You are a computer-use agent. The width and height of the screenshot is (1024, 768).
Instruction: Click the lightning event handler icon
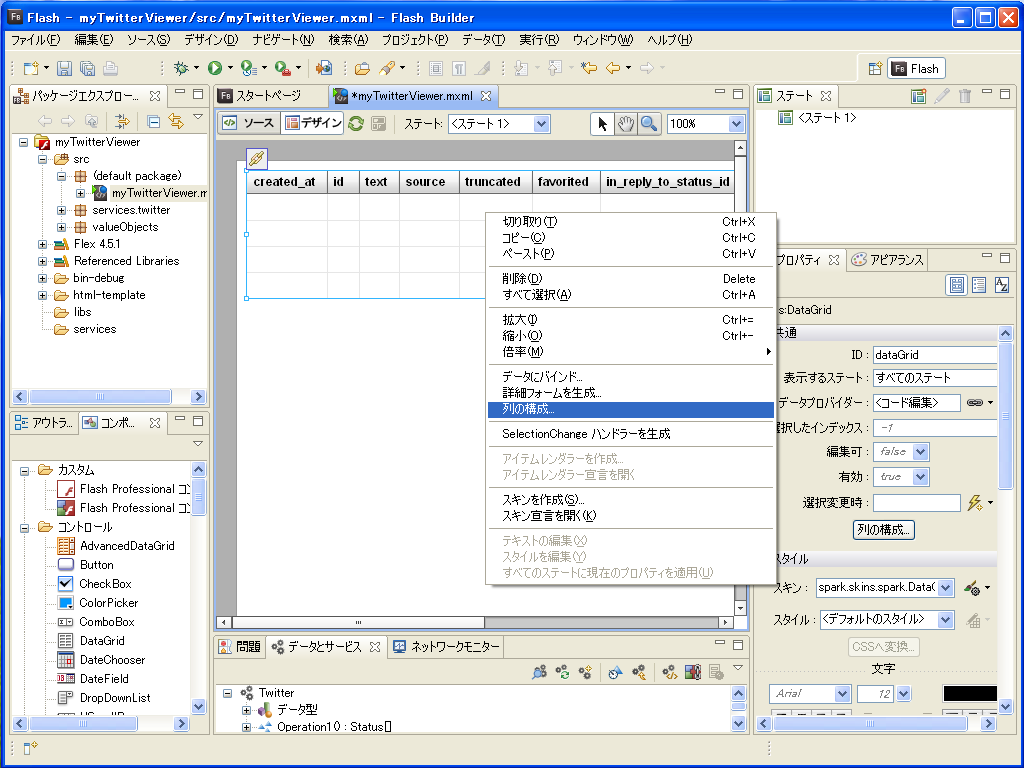974,503
